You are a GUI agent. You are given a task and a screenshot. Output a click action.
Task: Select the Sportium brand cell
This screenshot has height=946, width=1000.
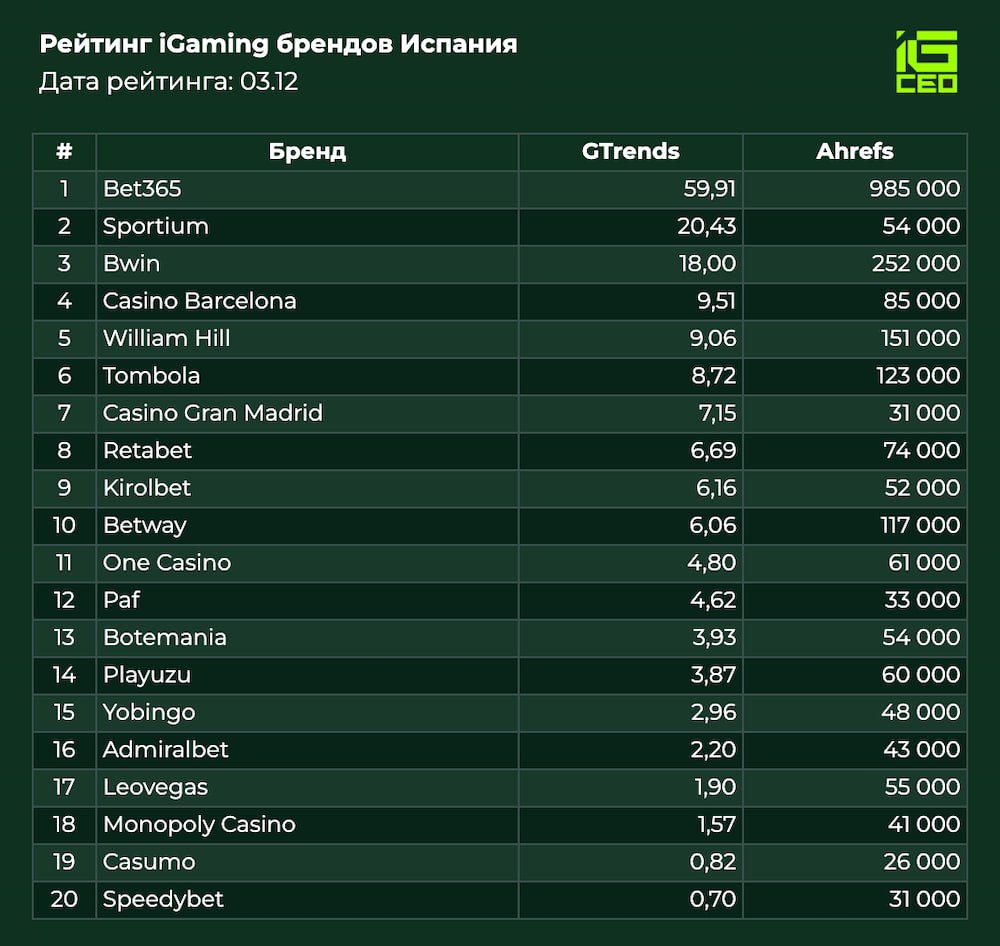click(156, 226)
